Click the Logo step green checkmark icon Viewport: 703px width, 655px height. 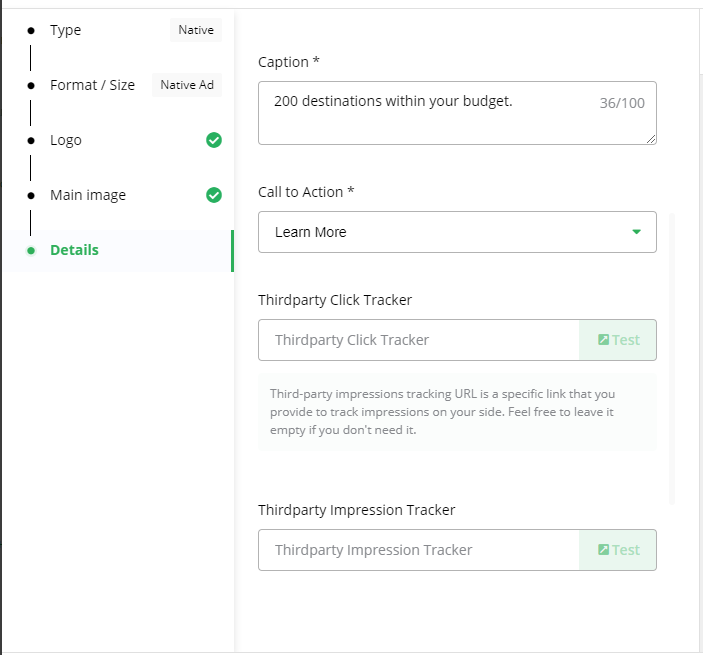[214, 140]
